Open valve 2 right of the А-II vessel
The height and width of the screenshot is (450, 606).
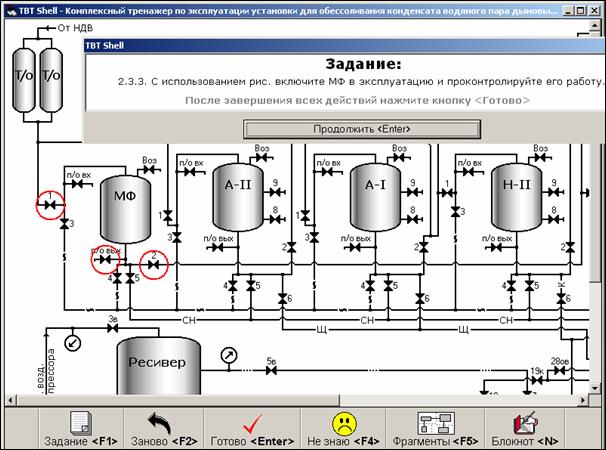(x=291, y=247)
